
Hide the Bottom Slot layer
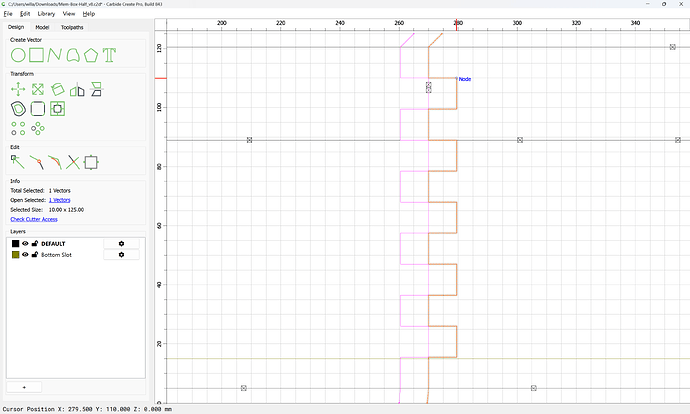pos(26,255)
